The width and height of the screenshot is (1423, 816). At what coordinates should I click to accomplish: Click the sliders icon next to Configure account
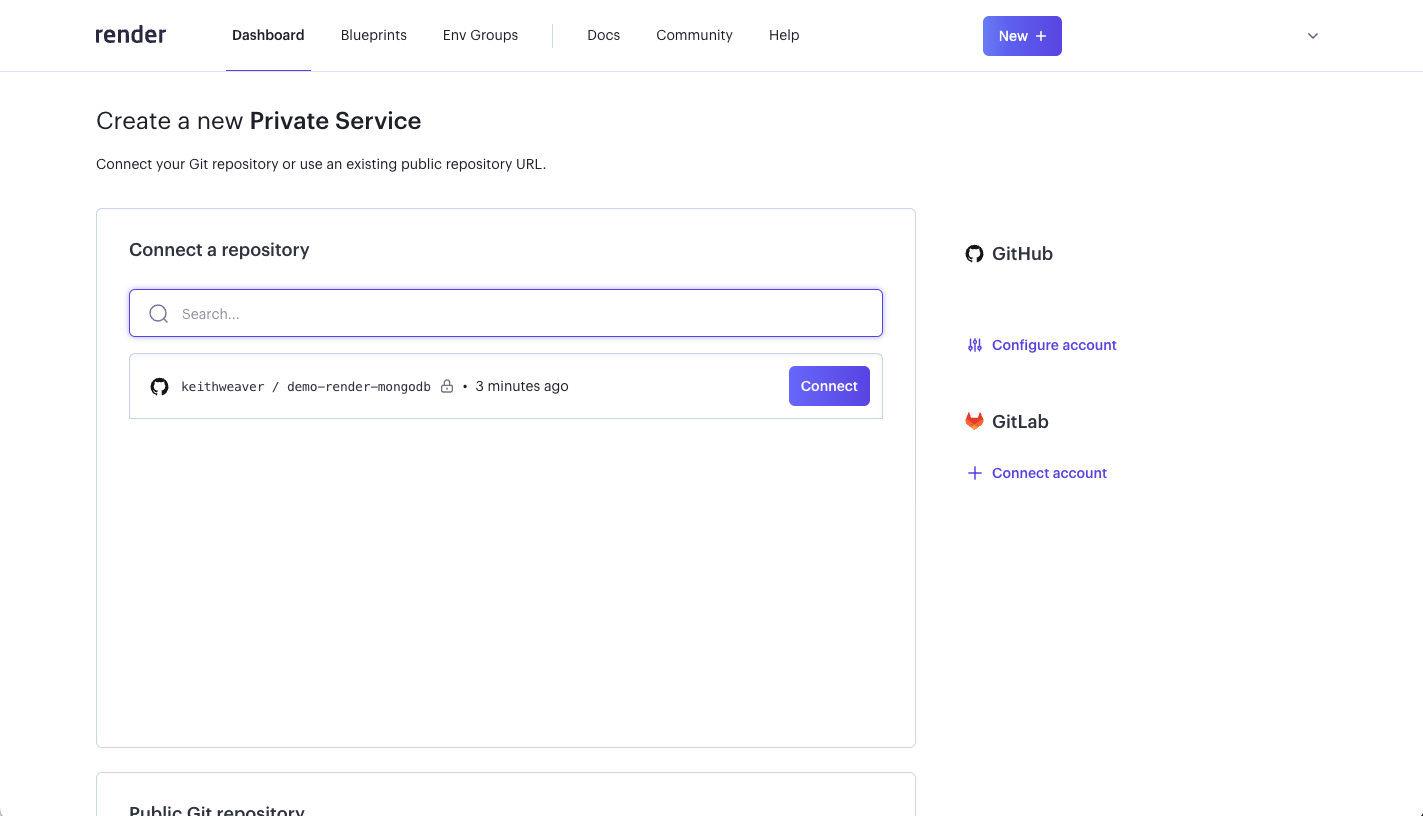[x=975, y=345]
